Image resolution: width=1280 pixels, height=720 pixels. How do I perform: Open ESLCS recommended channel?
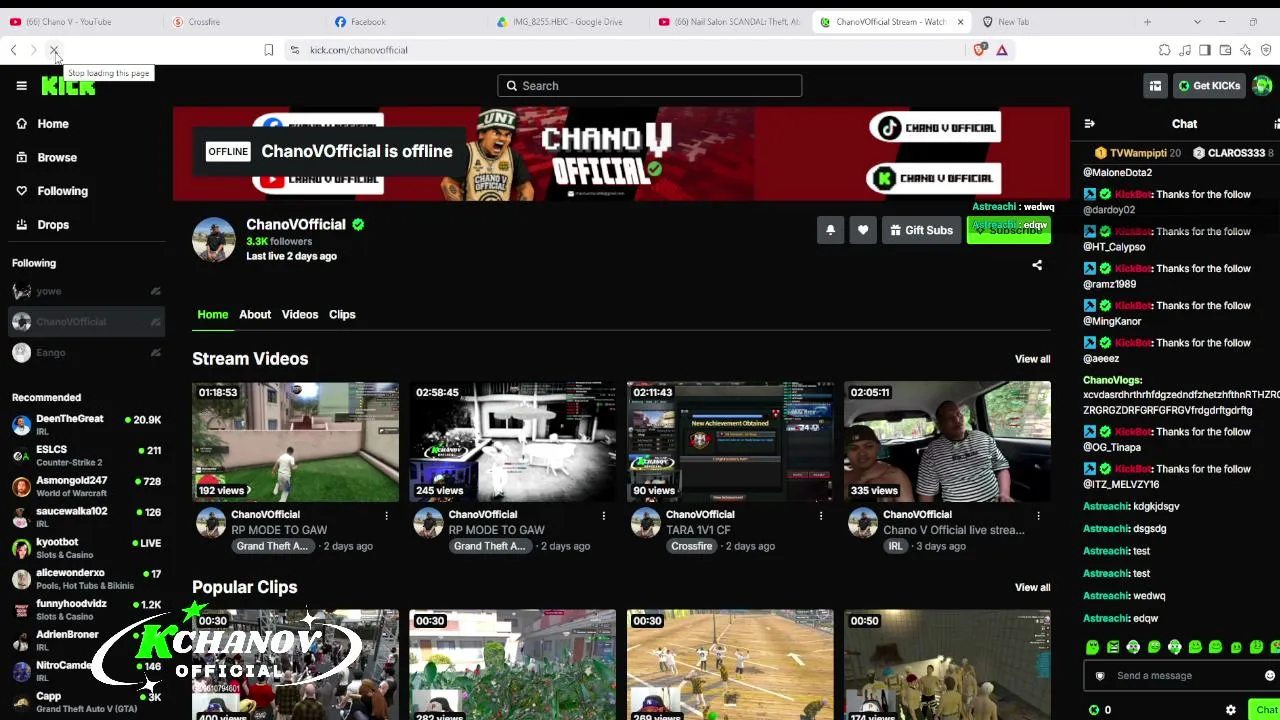(x=86, y=456)
